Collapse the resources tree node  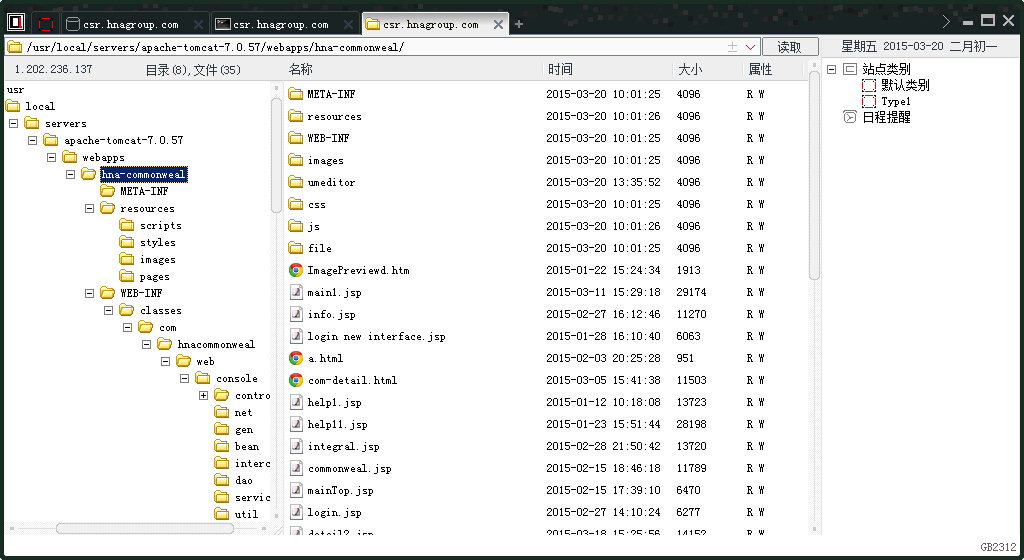[89, 208]
